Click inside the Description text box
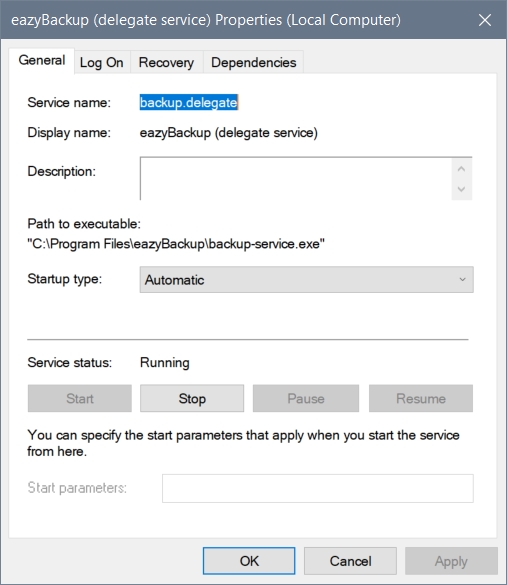This screenshot has width=507, height=585. (296, 179)
